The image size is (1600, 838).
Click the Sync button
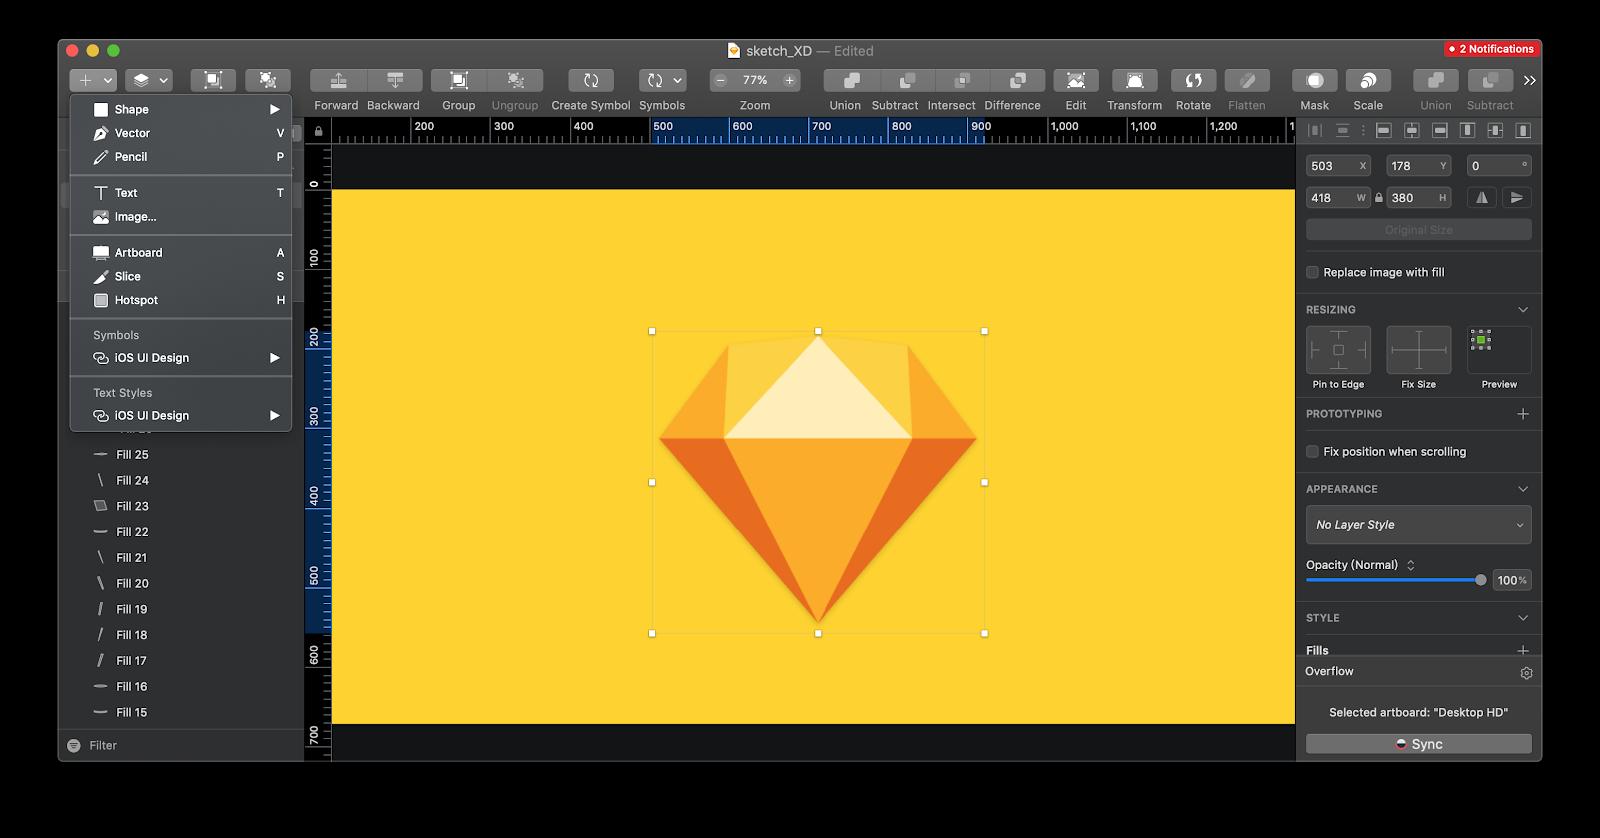[1418, 744]
